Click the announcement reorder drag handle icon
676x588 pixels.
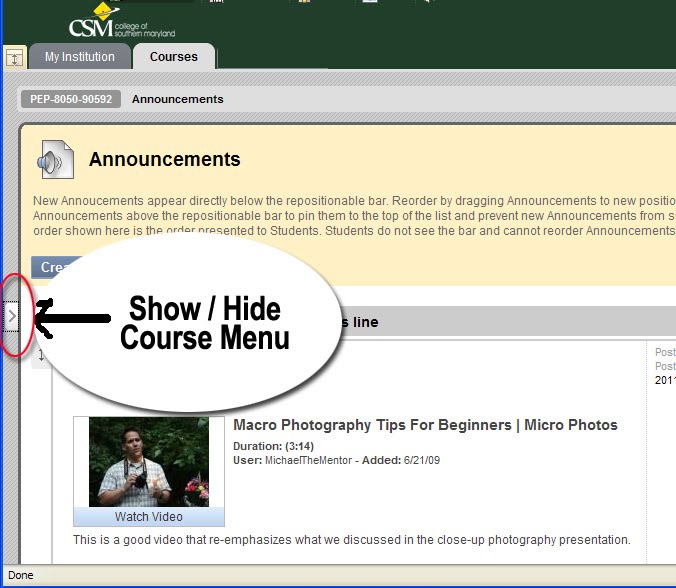point(41,356)
